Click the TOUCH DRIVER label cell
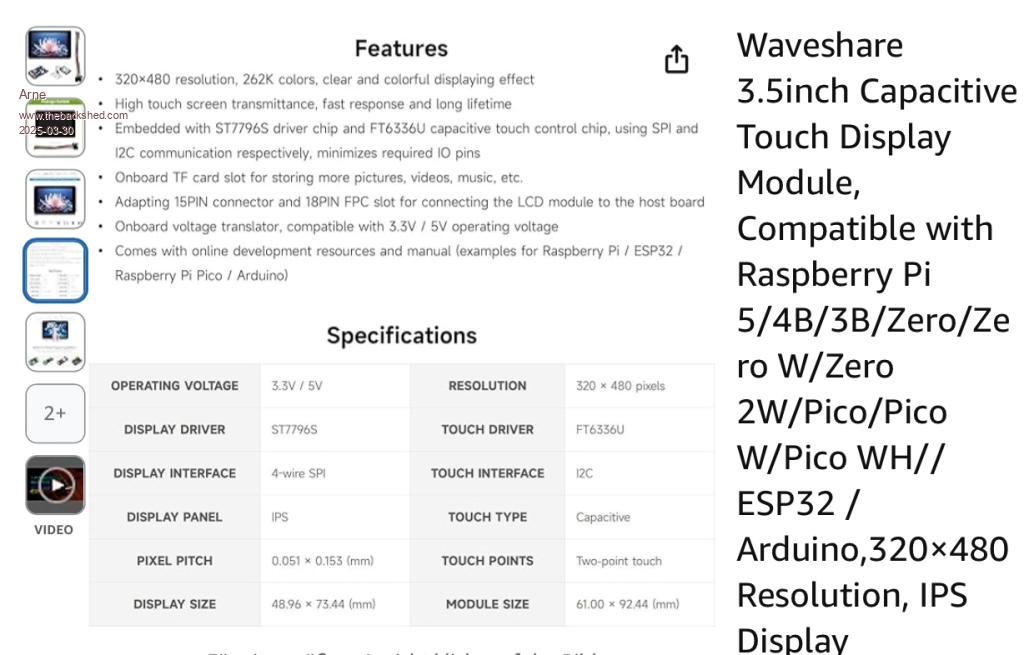Screen dimensions: 1024x655 point(487,430)
